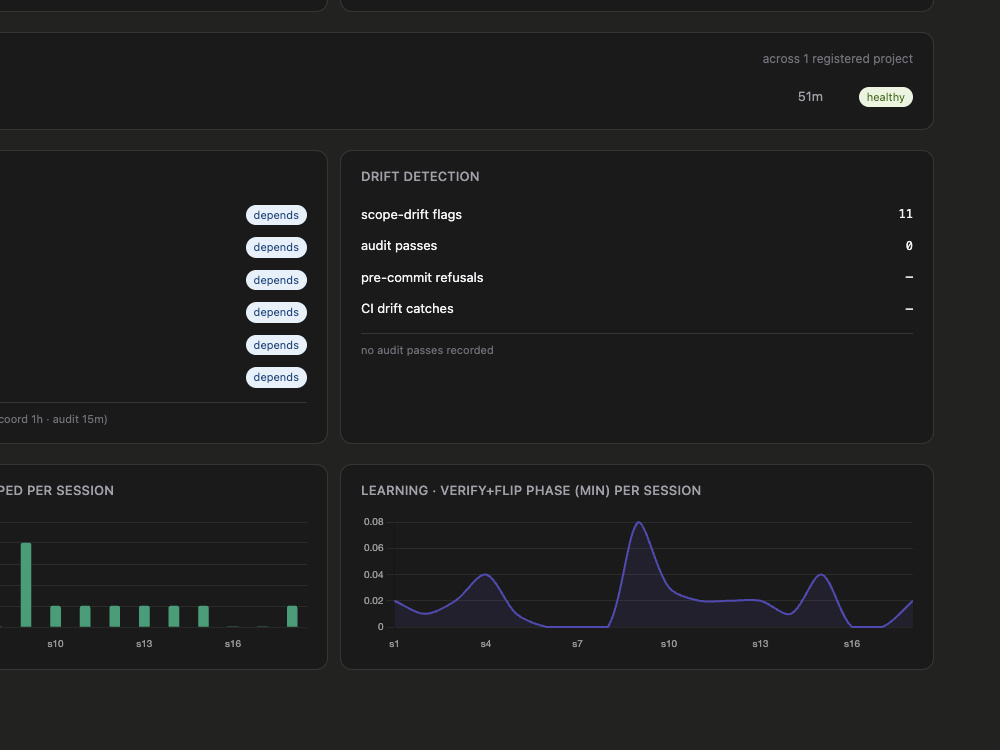Click the "0.04" y-axis label
This screenshot has height=750, width=1000.
tap(373, 575)
